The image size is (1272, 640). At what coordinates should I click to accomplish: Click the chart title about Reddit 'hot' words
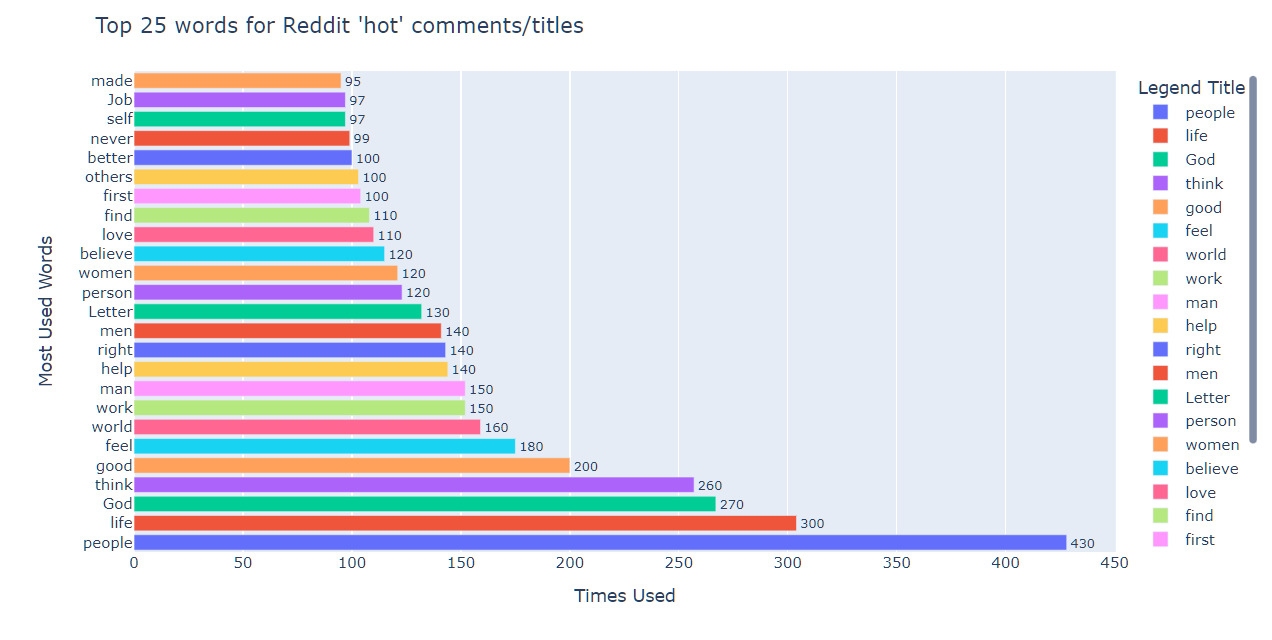tap(339, 26)
